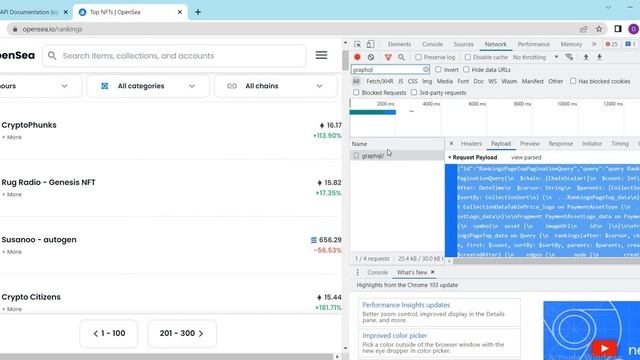Click the export HAR download arrow
Image resolution: width=640 pixels, height=360 pixels.
click(x=599, y=57)
